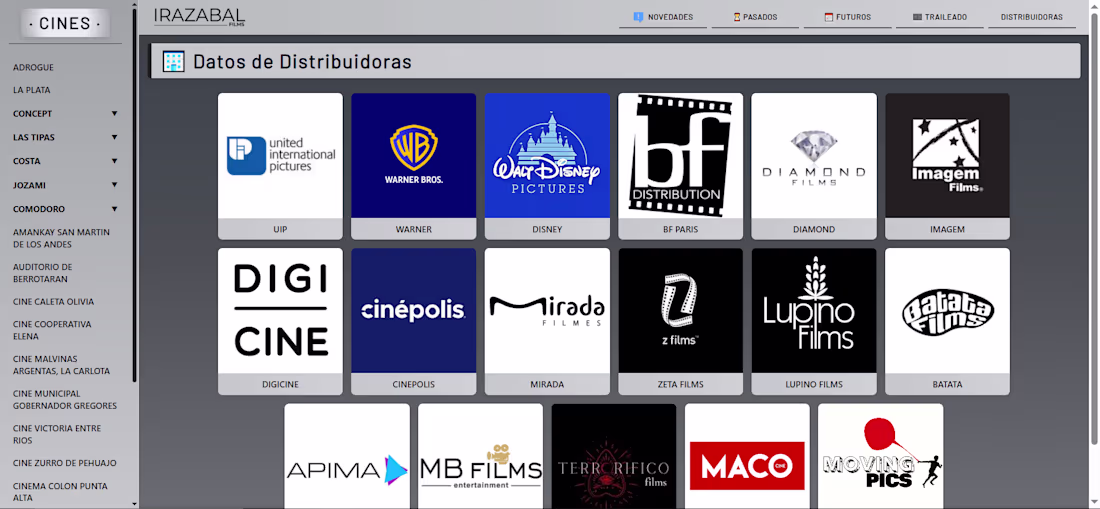Click the BF PARIS caption
Viewport: 1100px width, 509px height.
tap(680, 229)
